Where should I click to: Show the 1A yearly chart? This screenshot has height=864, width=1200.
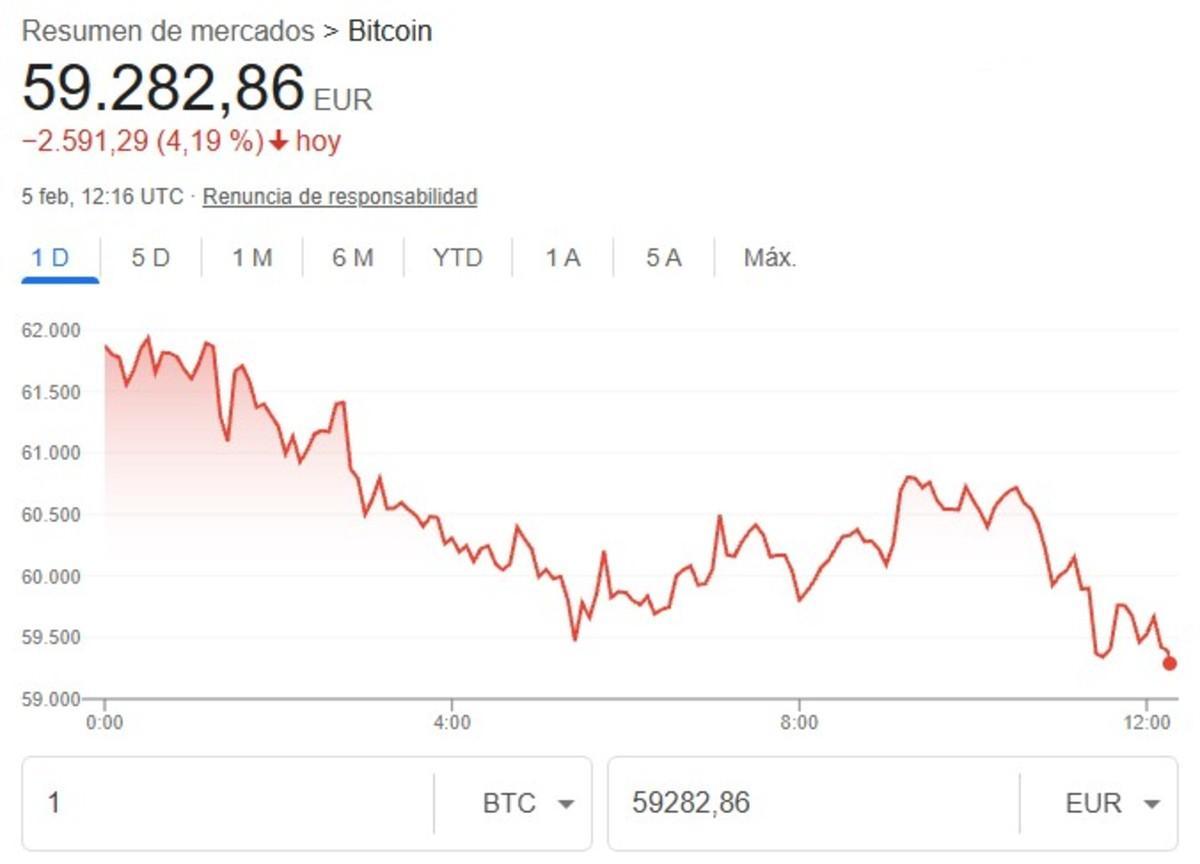point(561,257)
